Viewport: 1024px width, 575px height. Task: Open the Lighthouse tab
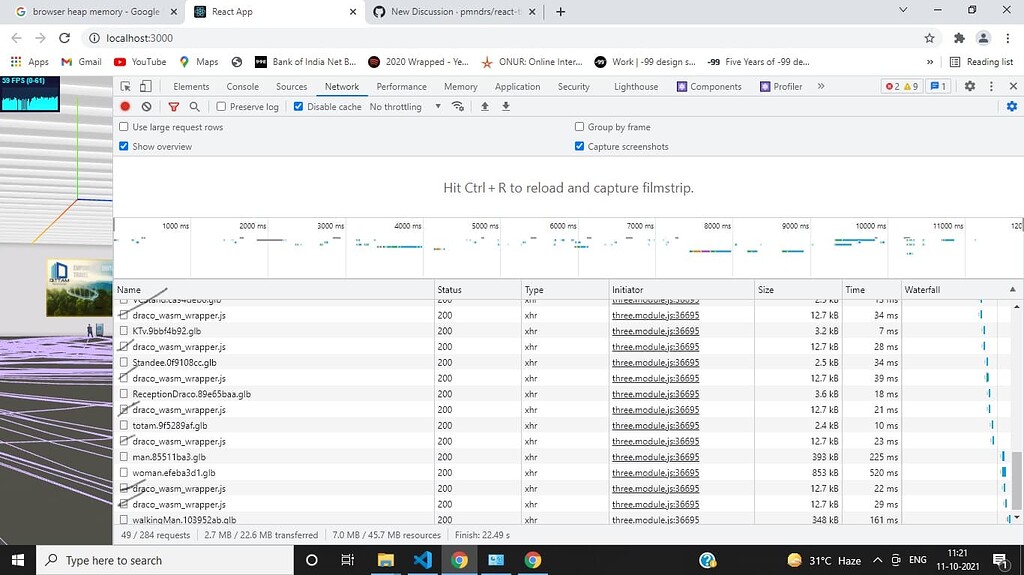click(x=635, y=86)
